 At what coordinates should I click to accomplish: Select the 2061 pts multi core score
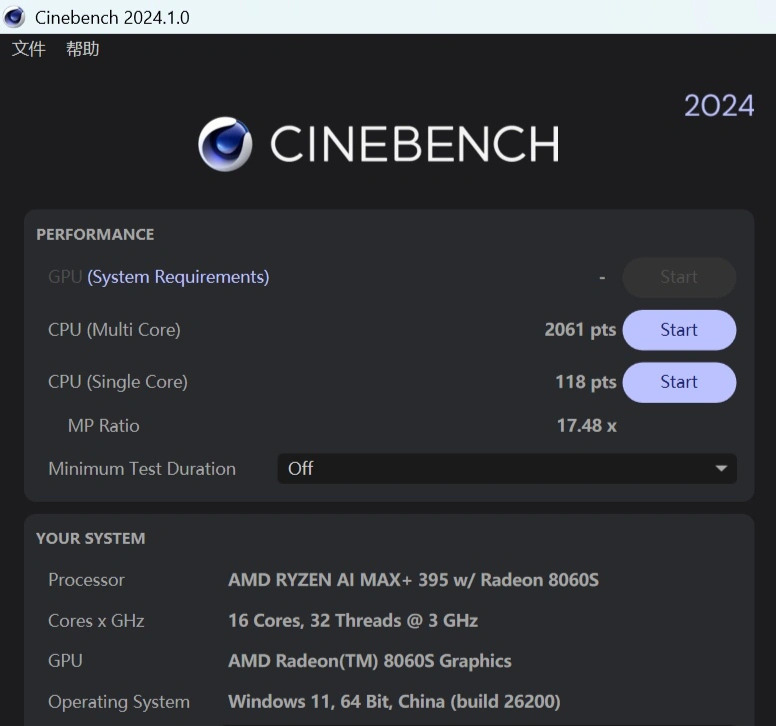(581, 330)
